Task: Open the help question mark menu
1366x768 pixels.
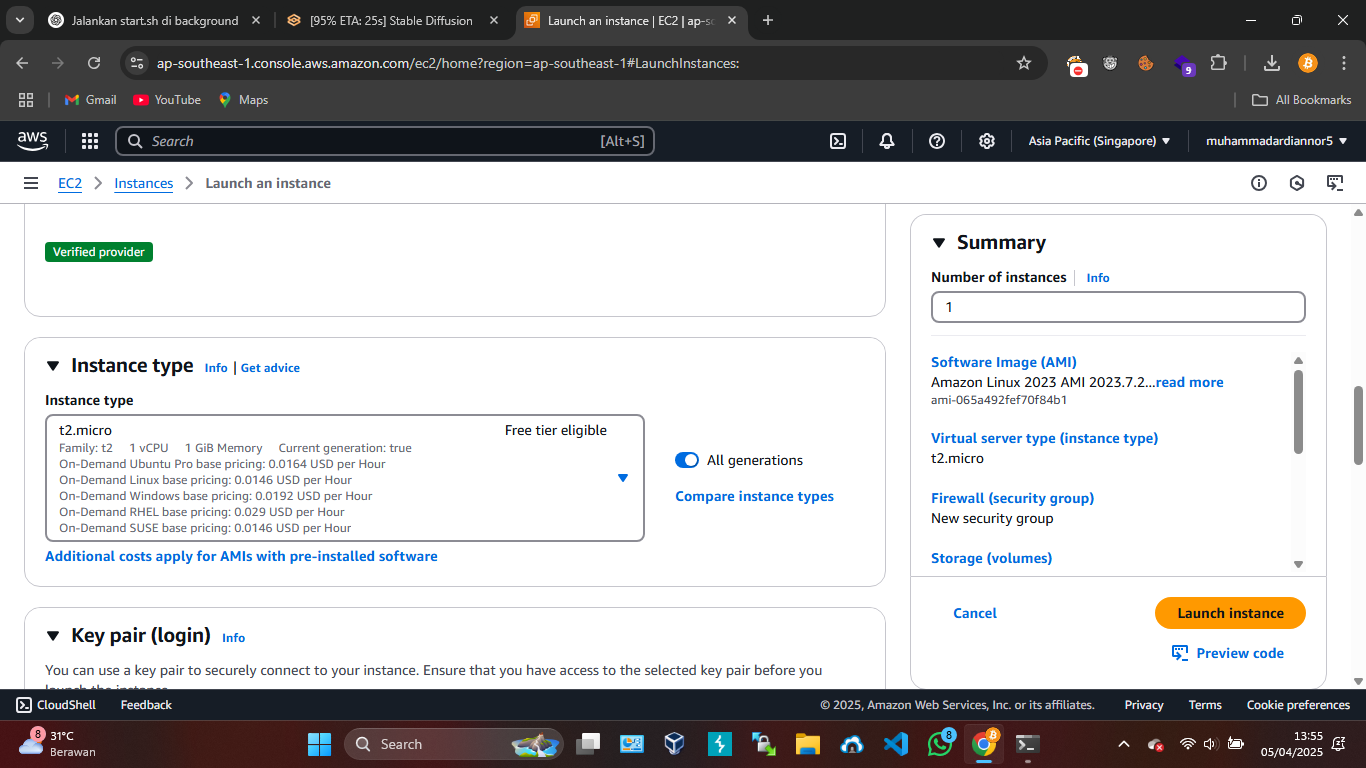Action: pyautogui.click(x=937, y=141)
